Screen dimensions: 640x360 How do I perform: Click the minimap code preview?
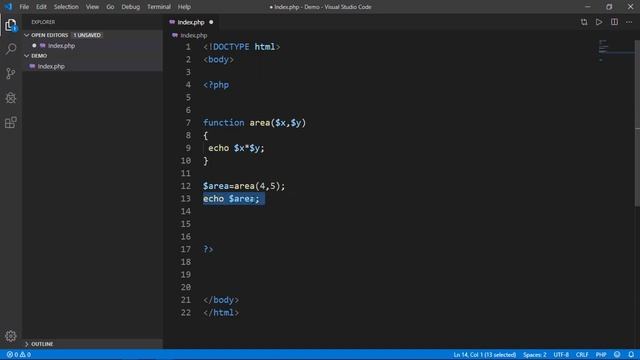[x=616, y=51]
